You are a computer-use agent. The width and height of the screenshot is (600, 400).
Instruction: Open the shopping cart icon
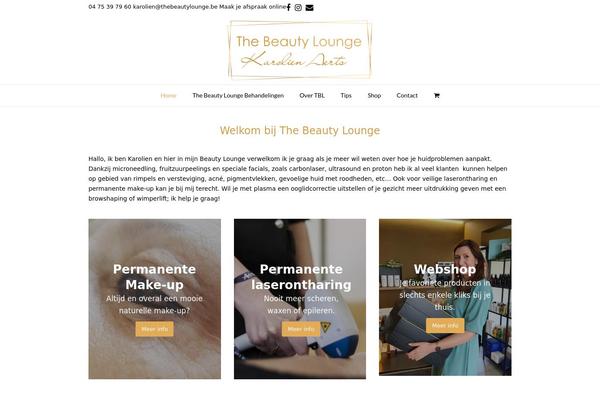[x=437, y=96]
